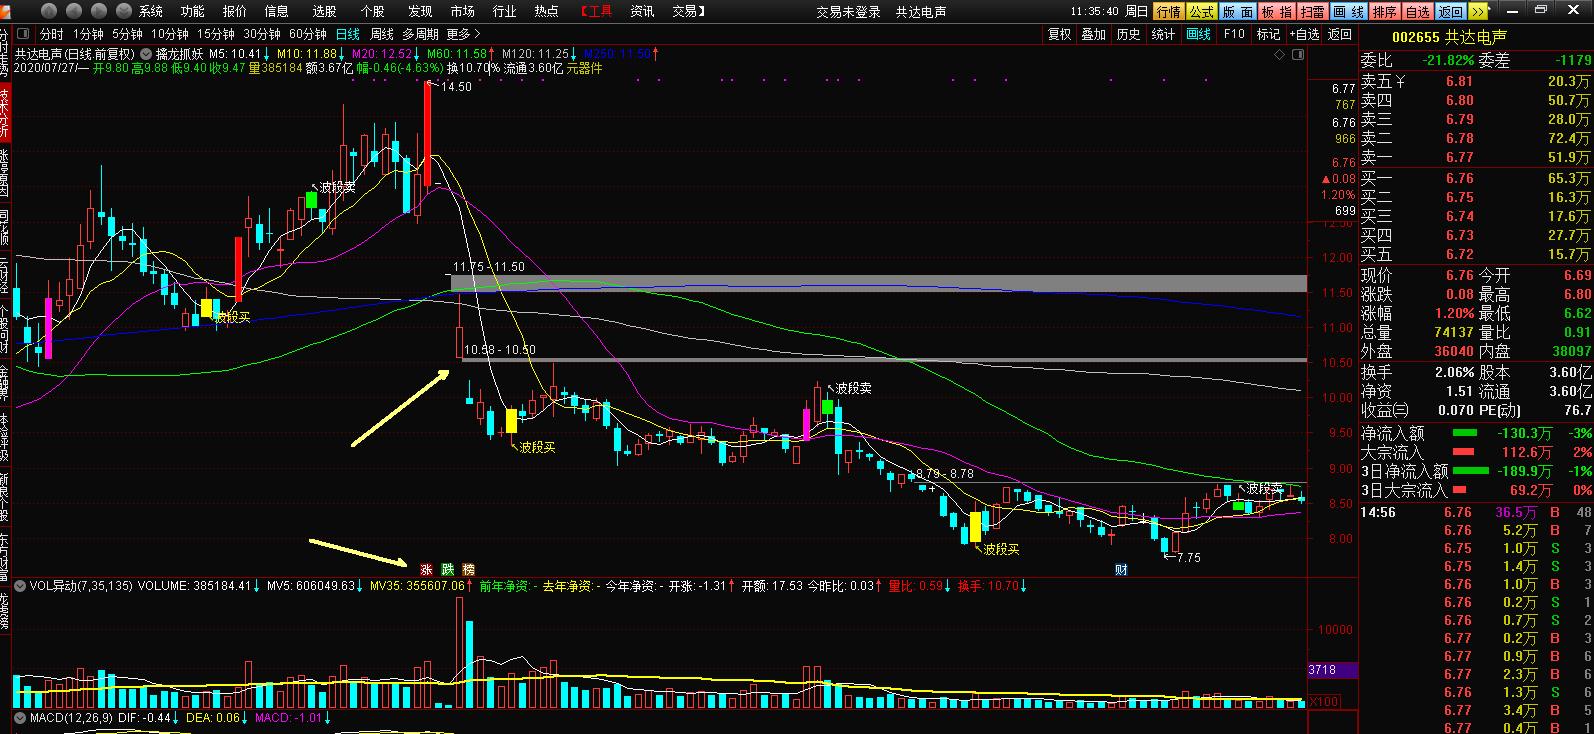Click the 榜 marker icon
Viewport: 1594px width, 734px height.
coord(468,567)
